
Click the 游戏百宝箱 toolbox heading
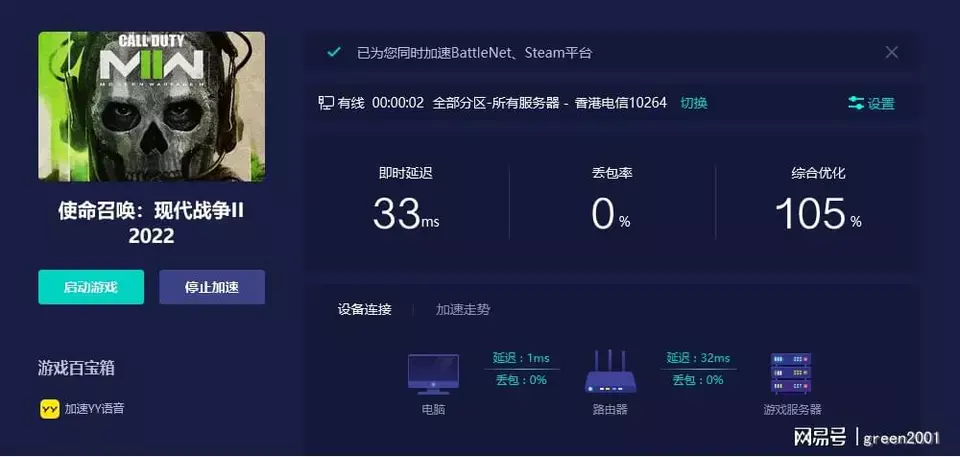(76, 368)
